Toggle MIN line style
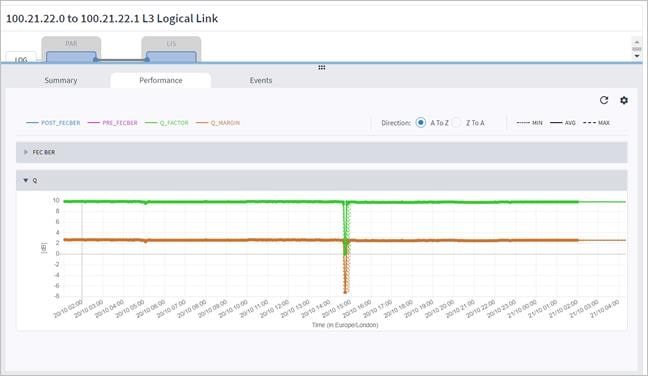 click(529, 123)
